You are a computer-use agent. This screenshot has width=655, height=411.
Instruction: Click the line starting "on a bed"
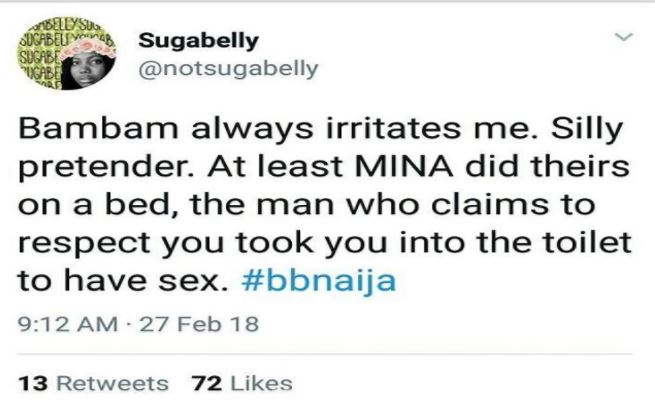[x=300, y=207]
